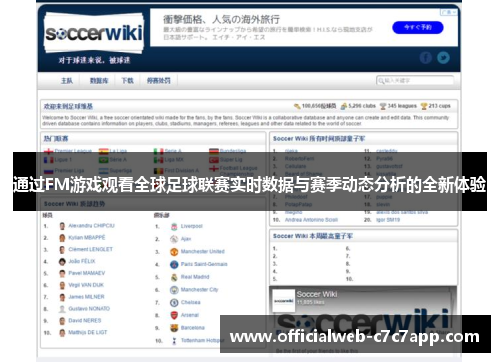Open the Kylian MBAPPÉ player link
Image resolution: width=500 pixels, height=362 pixels.
(87, 238)
